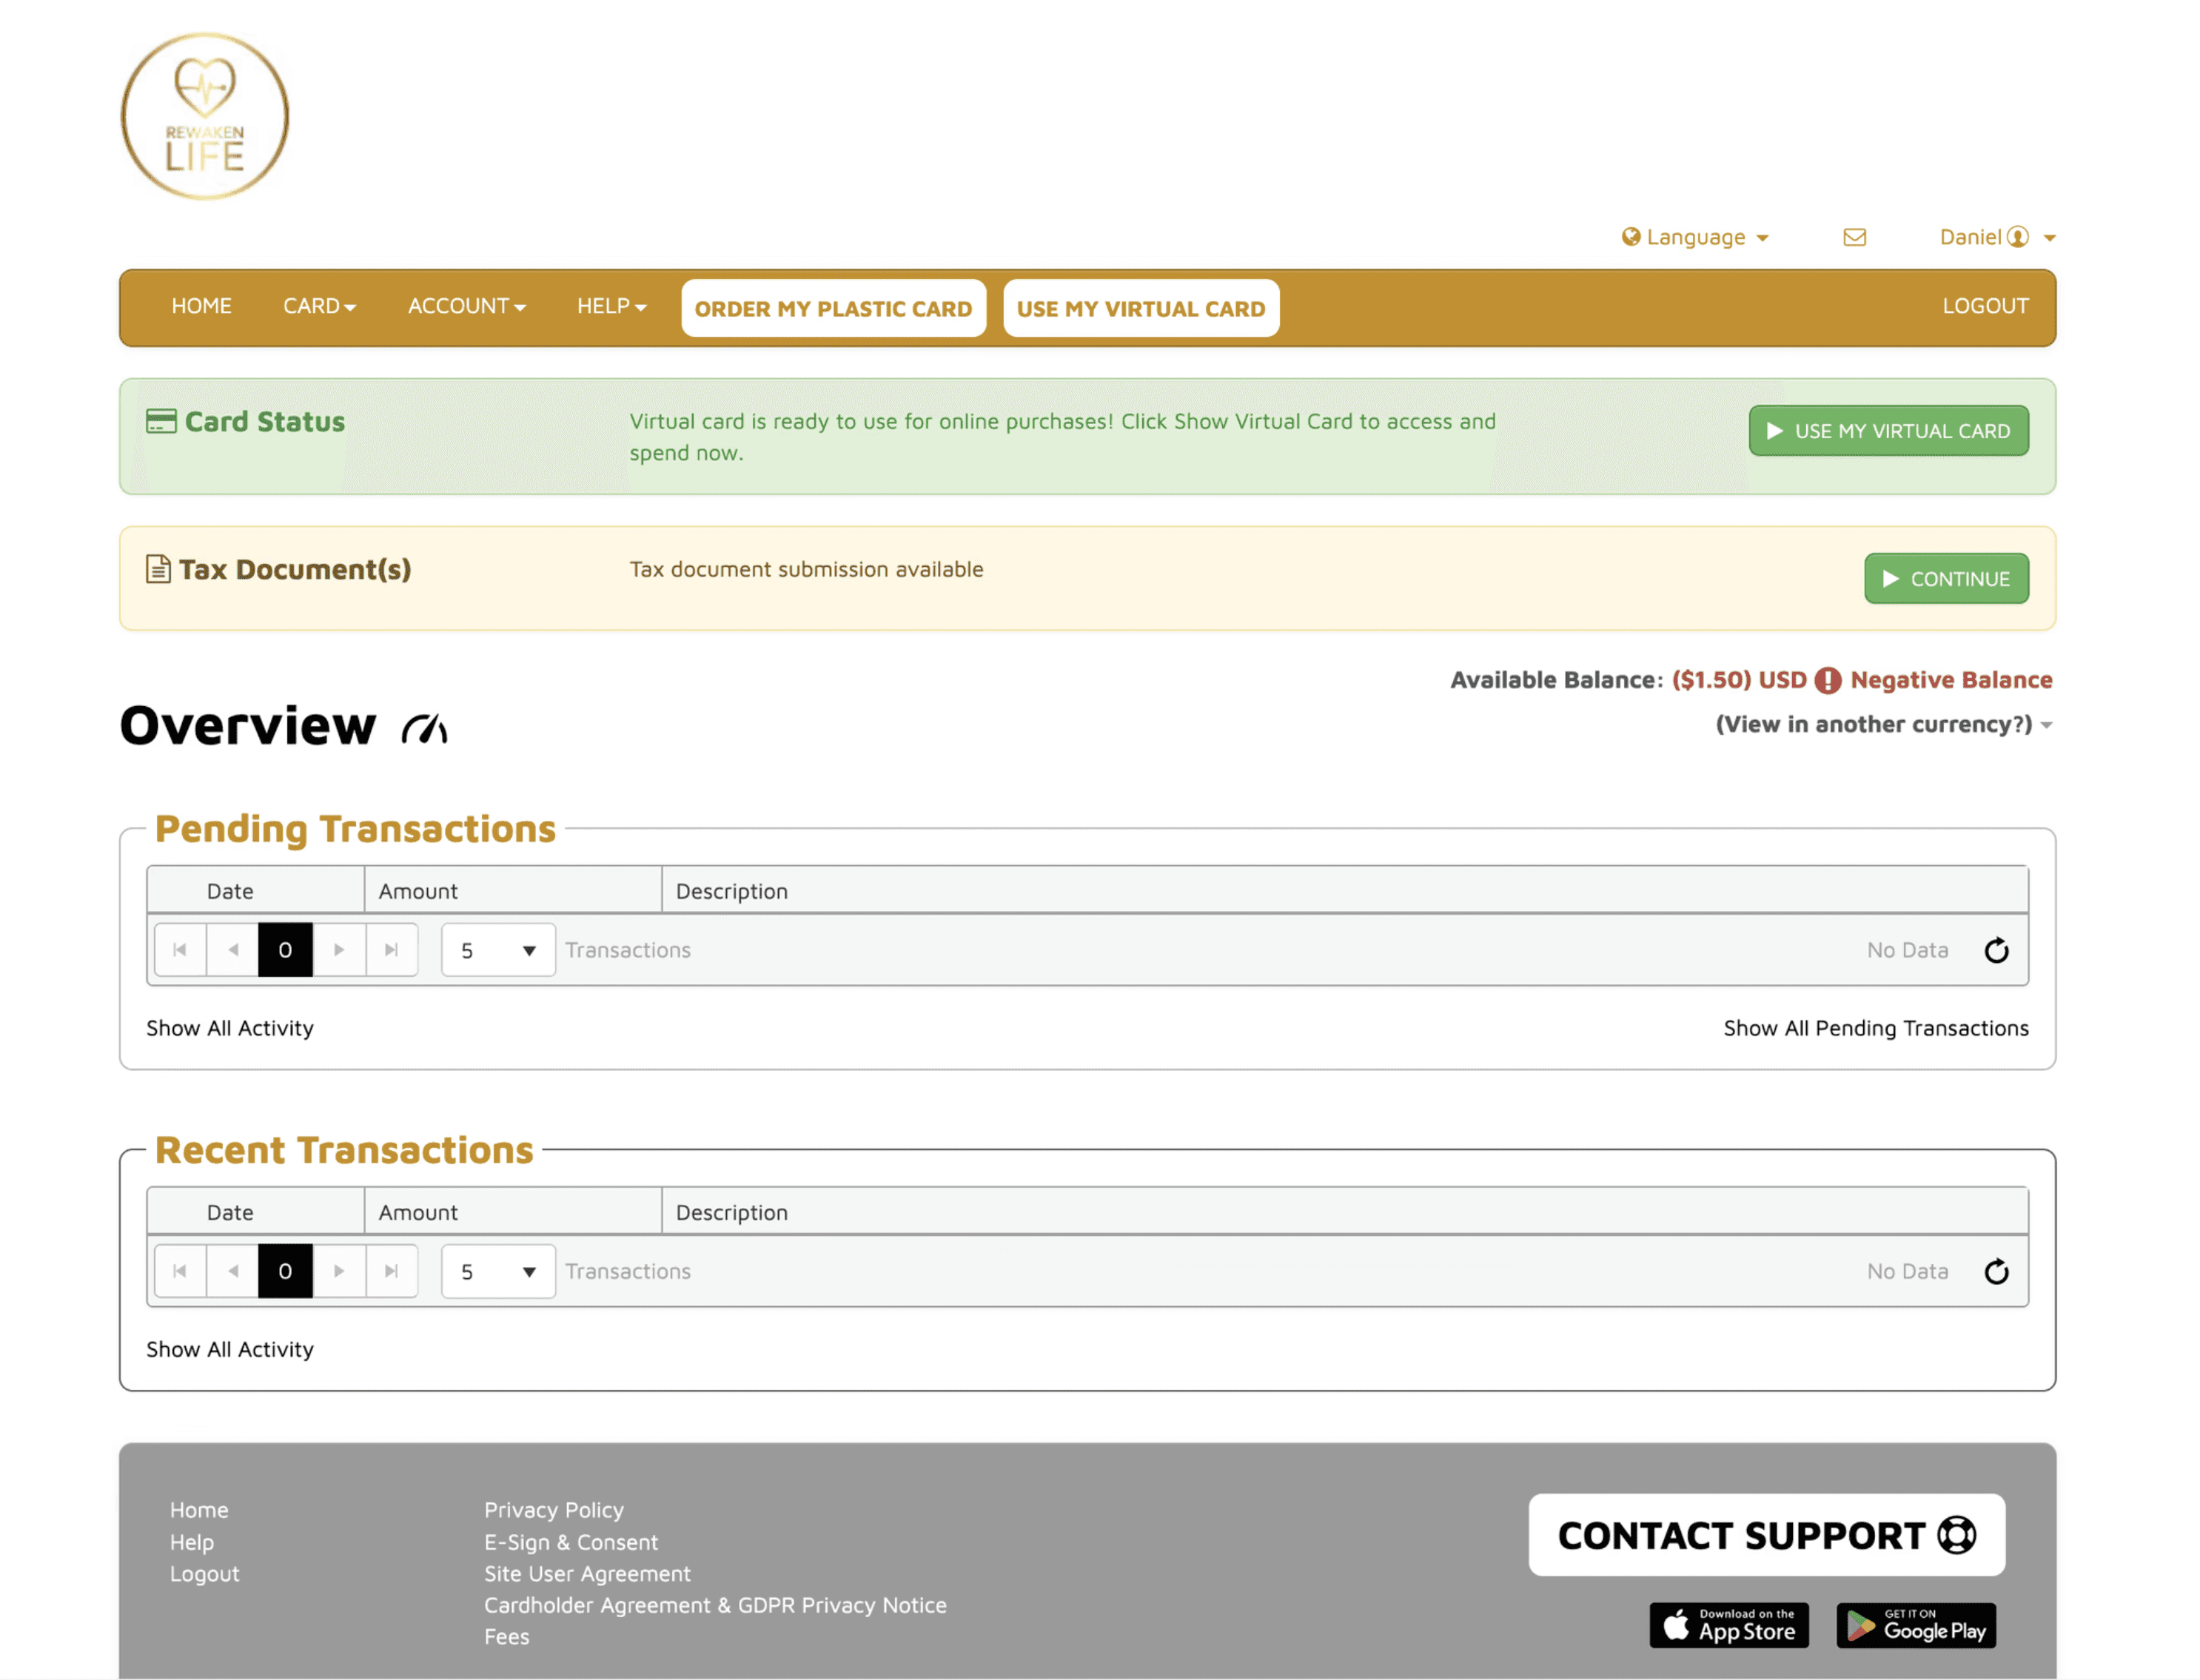
Task: Refresh the Recent Transactions table
Action: point(1996,1271)
